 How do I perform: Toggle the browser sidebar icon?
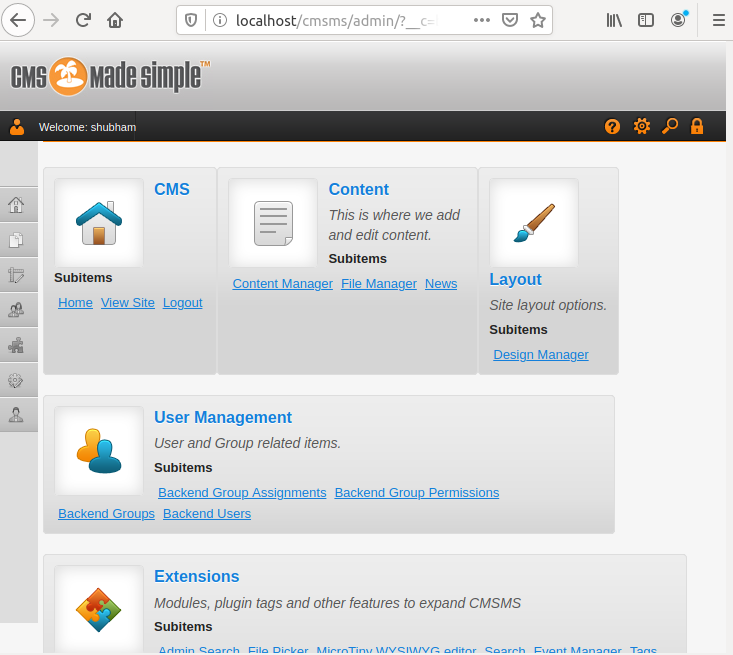[646, 20]
